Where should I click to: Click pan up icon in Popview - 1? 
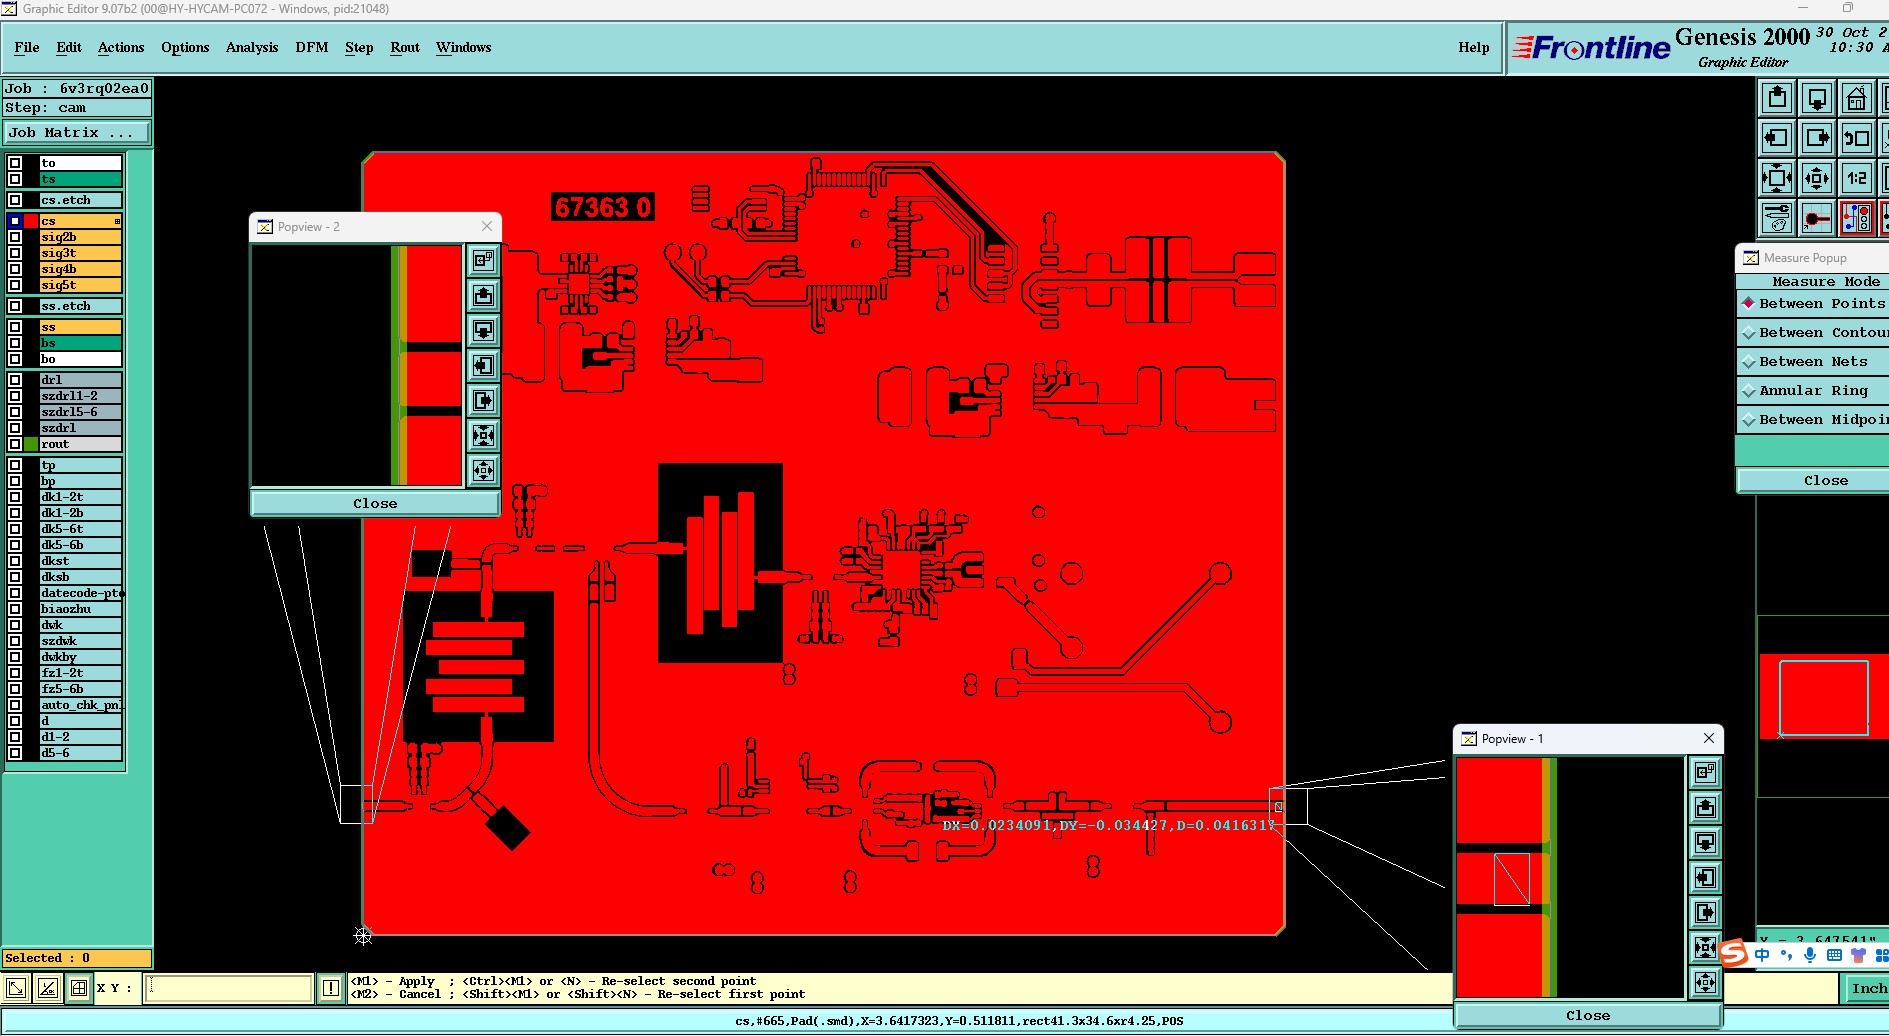pyautogui.click(x=1706, y=807)
